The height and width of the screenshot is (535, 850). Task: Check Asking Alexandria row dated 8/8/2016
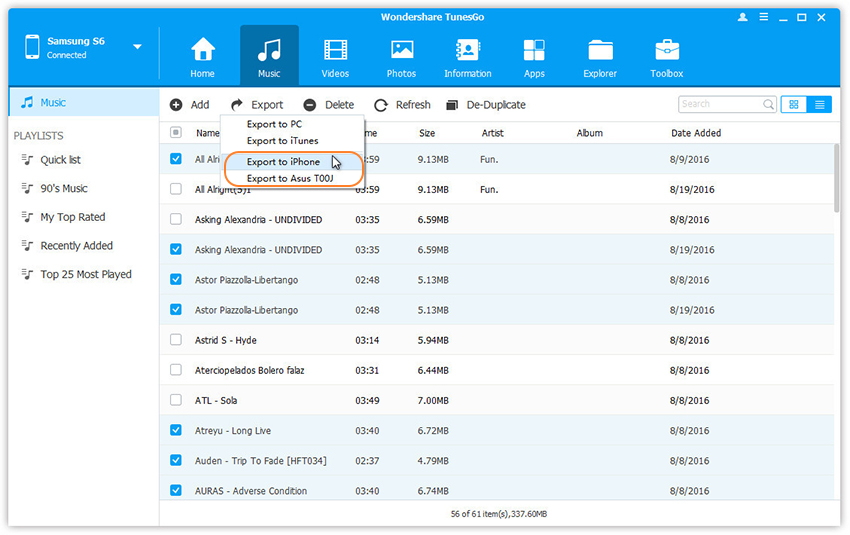[x=176, y=219]
